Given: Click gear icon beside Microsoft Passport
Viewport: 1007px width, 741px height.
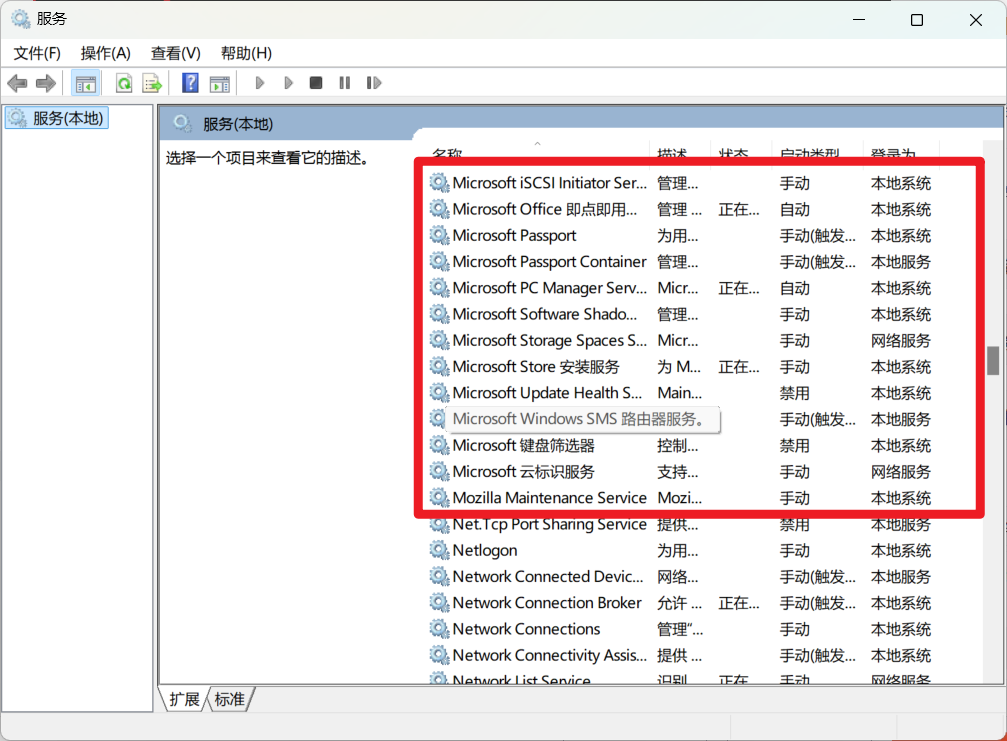Looking at the screenshot, I should [439, 236].
